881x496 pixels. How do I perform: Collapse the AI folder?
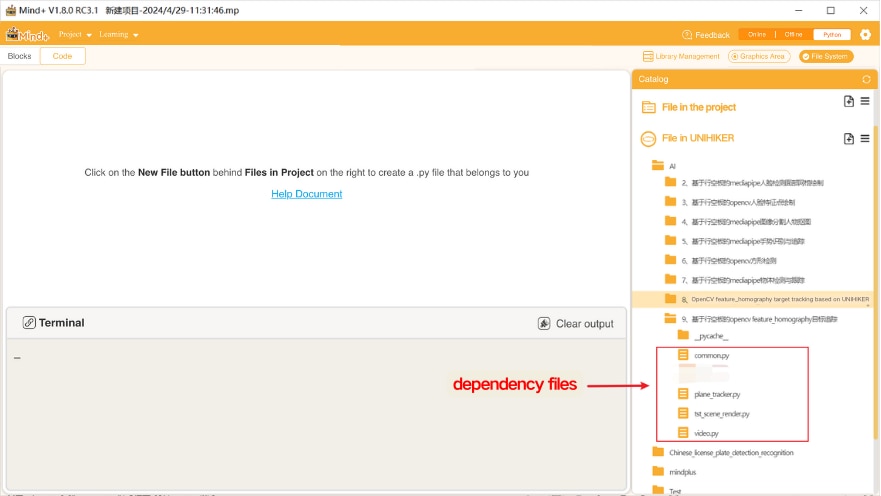pyautogui.click(x=659, y=166)
